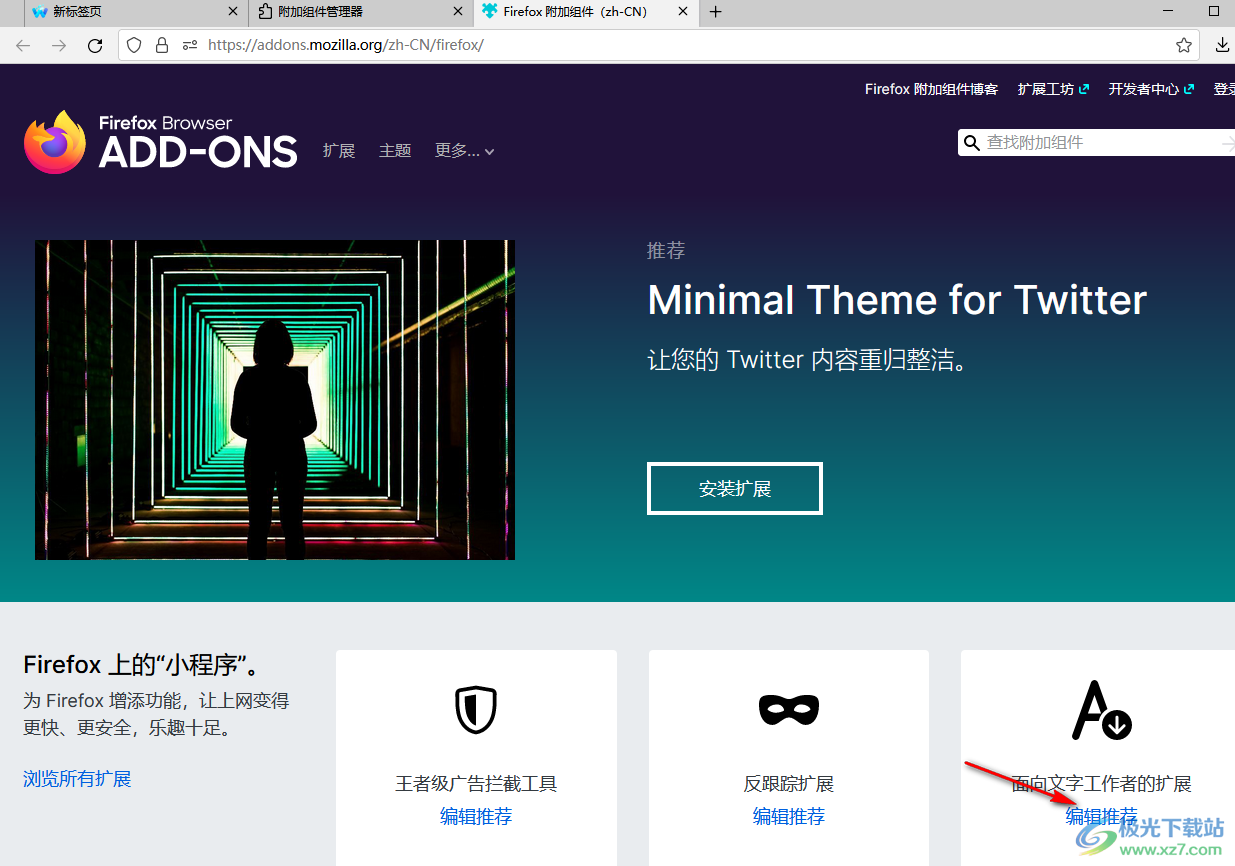Click the Firefox Browser ADD-ONS logo
Viewport: 1235px width, 866px height.
pos(161,142)
